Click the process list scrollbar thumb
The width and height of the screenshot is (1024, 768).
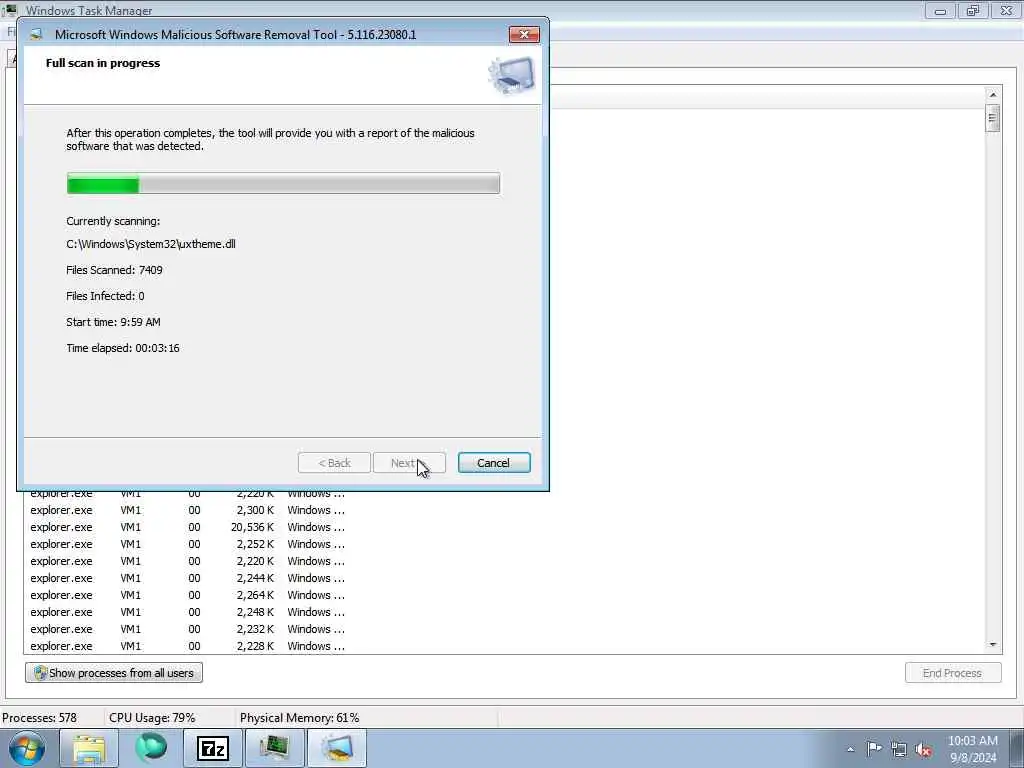point(993,118)
